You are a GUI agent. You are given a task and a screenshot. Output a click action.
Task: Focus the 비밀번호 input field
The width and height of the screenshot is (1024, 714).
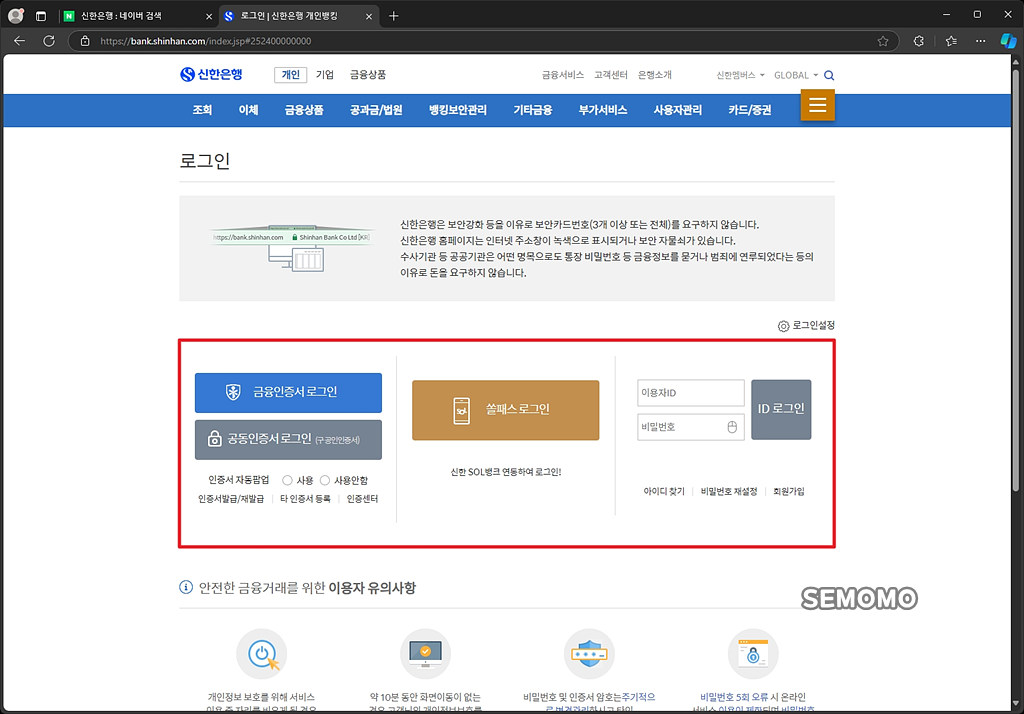pyautogui.click(x=691, y=427)
